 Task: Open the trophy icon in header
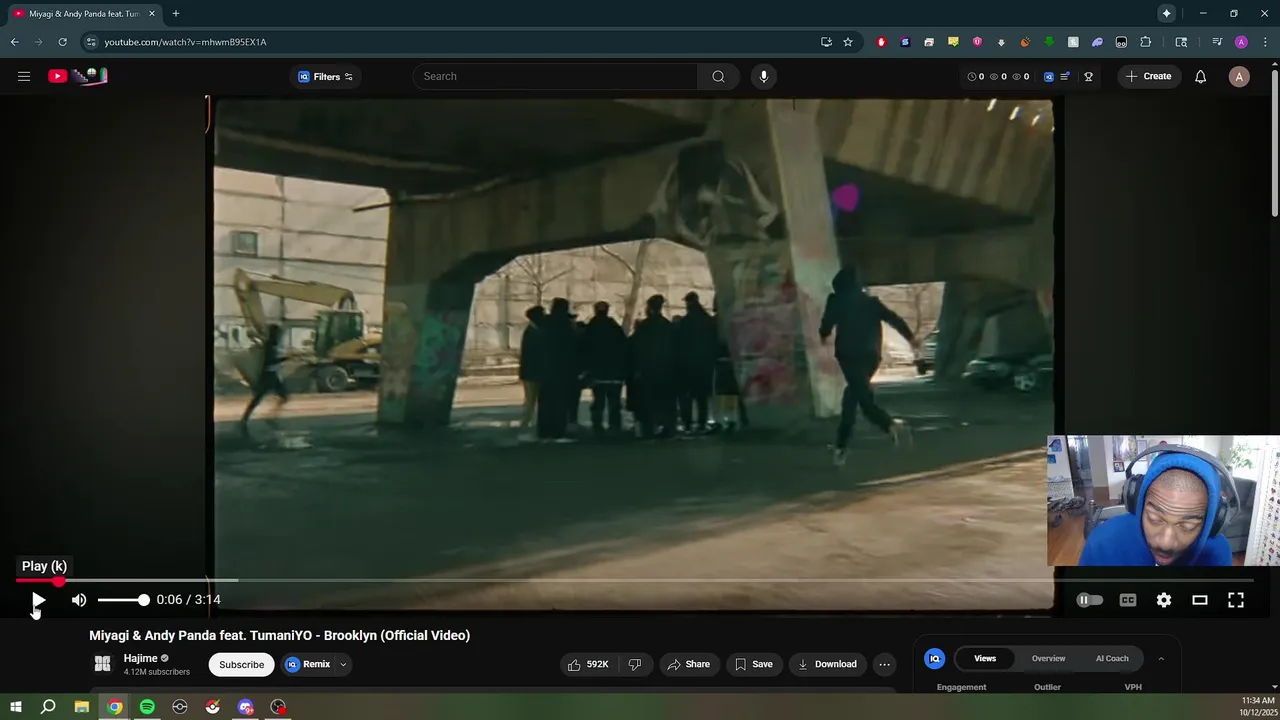[x=1088, y=77]
